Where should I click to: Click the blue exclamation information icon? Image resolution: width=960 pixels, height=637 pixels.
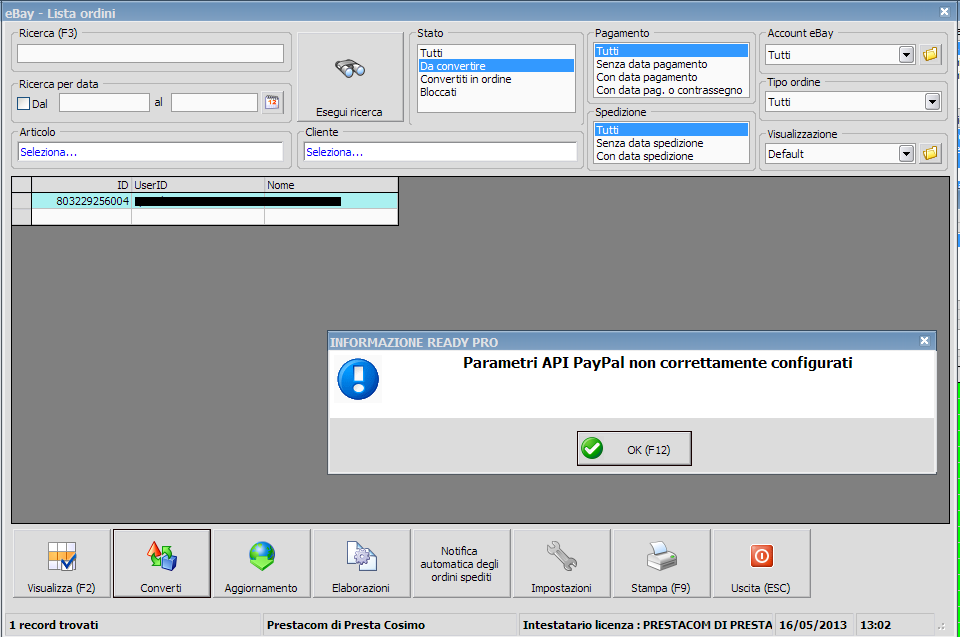pyautogui.click(x=358, y=379)
